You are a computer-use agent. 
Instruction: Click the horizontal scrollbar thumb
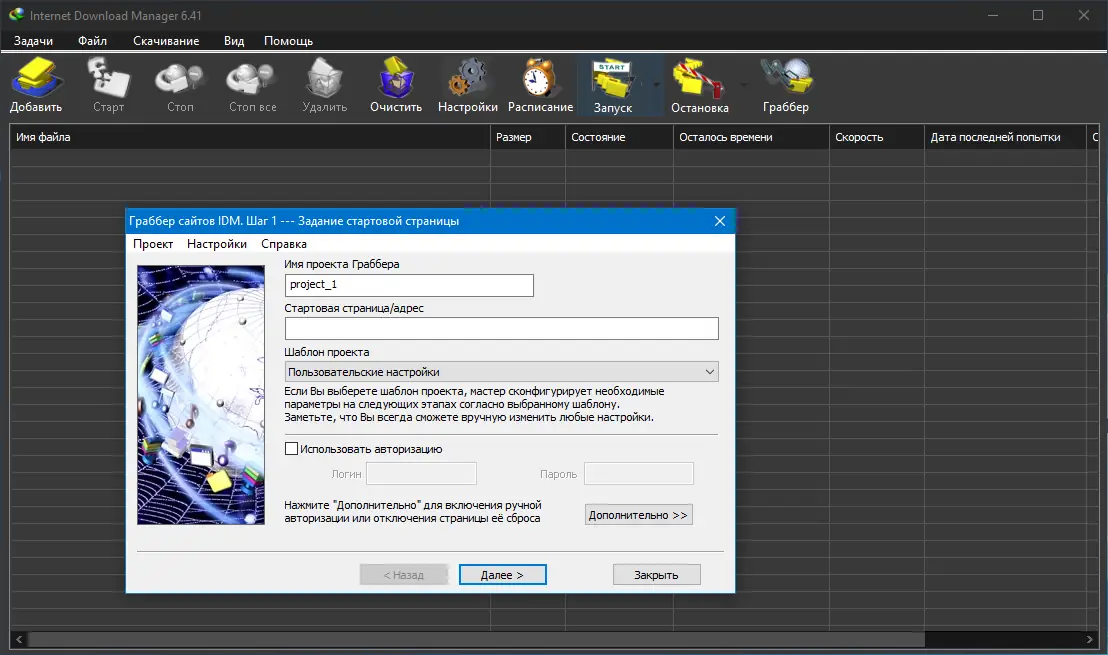(476, 639)
